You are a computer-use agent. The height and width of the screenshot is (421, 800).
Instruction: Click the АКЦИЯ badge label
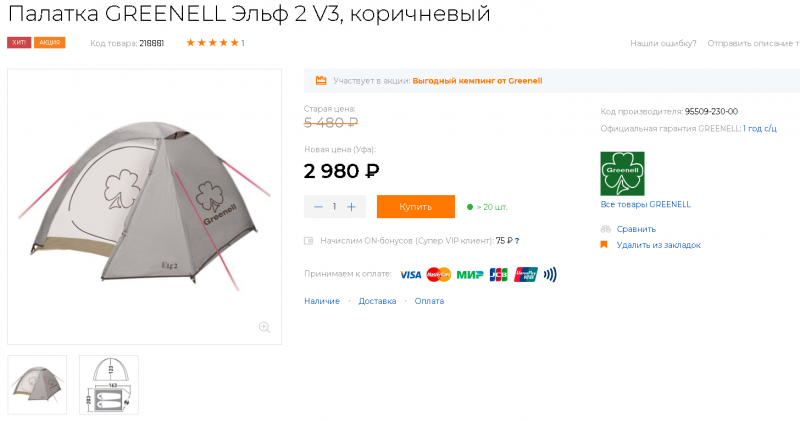49,43
